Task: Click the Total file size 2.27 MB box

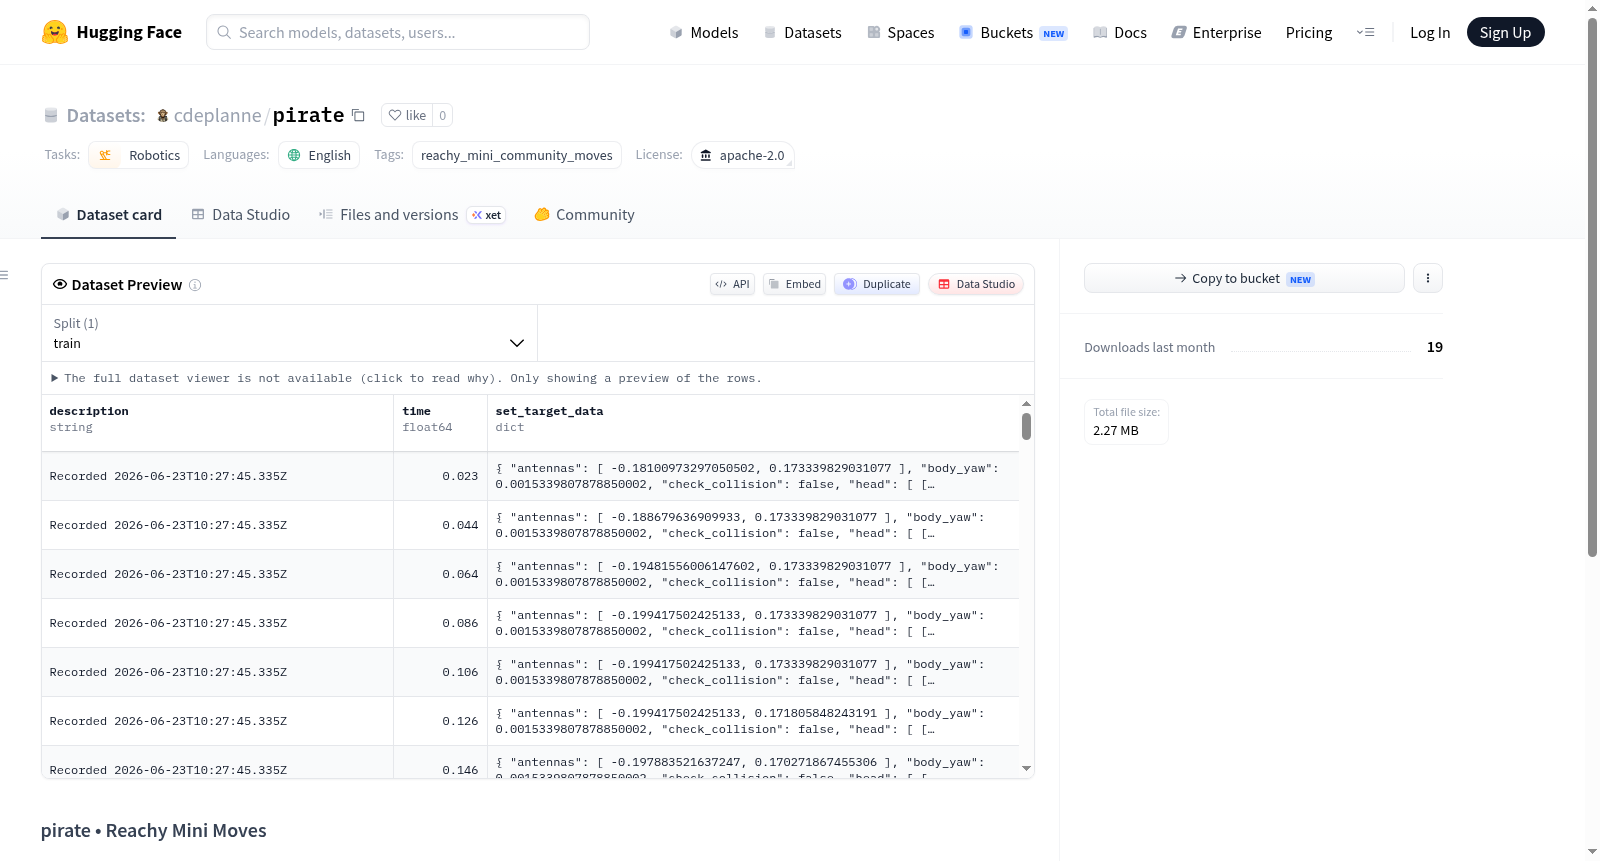Action: 1126,422
